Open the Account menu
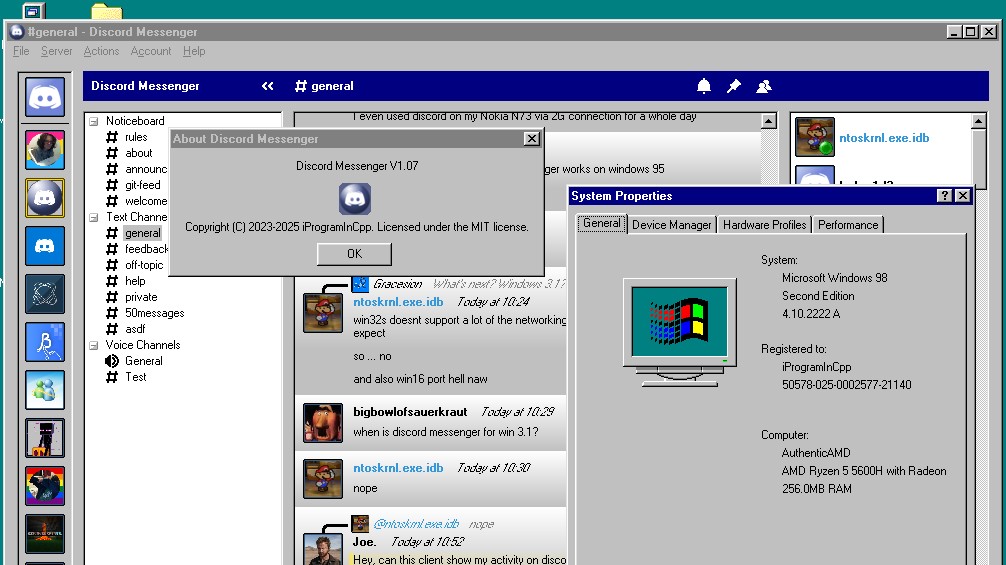Screen dimensions: 1006x565 tap(151, 51)
